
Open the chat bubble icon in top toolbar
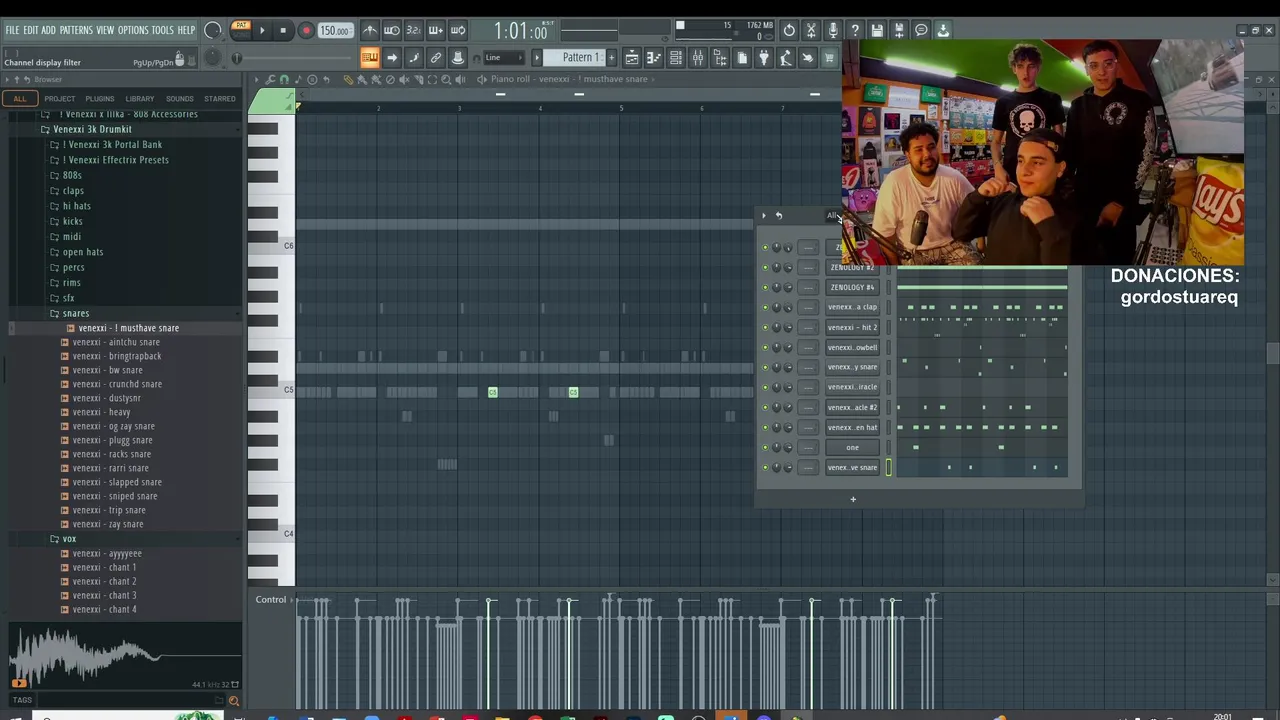pos(921,31)
